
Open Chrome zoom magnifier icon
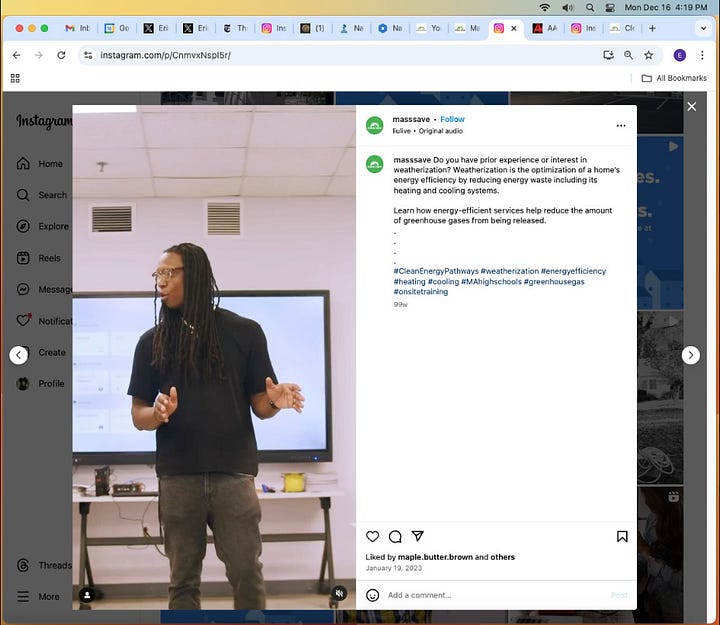(628, 55)
